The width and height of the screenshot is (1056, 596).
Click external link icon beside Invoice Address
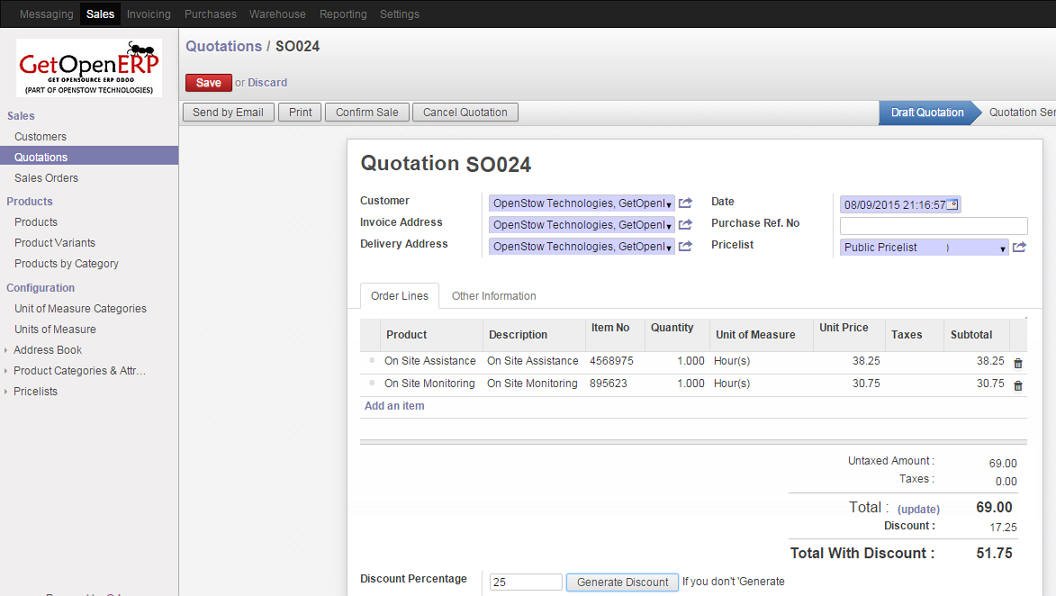[x=685, y=225]
